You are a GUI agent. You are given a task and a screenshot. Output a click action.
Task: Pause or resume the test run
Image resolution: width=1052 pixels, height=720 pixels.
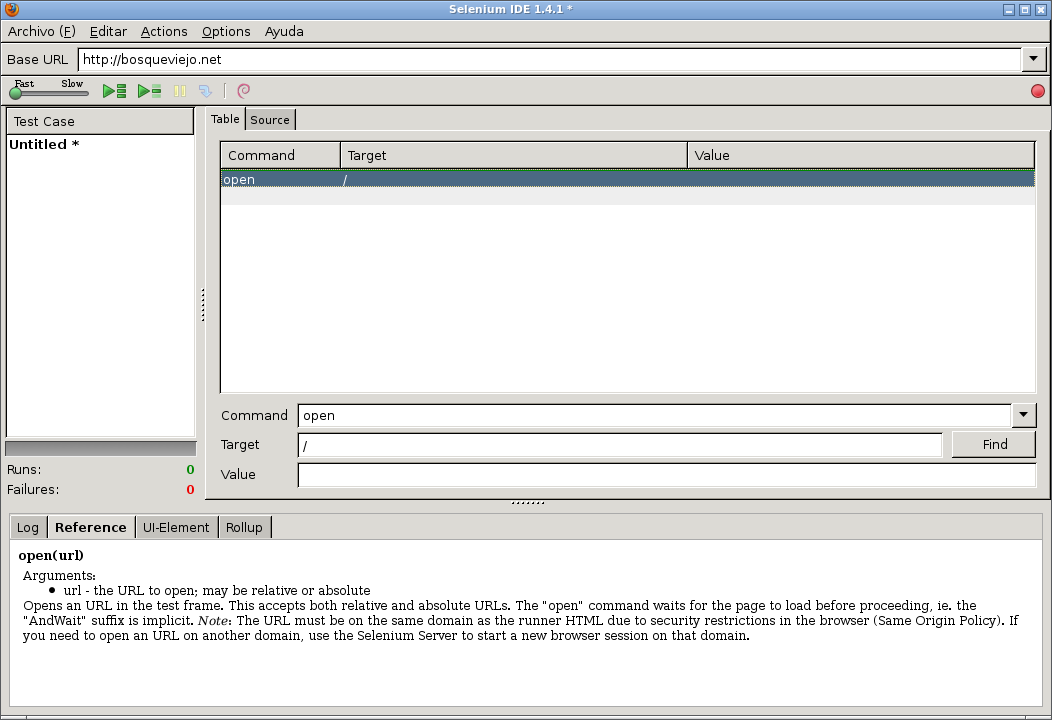pyautogui.click(x=180, y=91)
